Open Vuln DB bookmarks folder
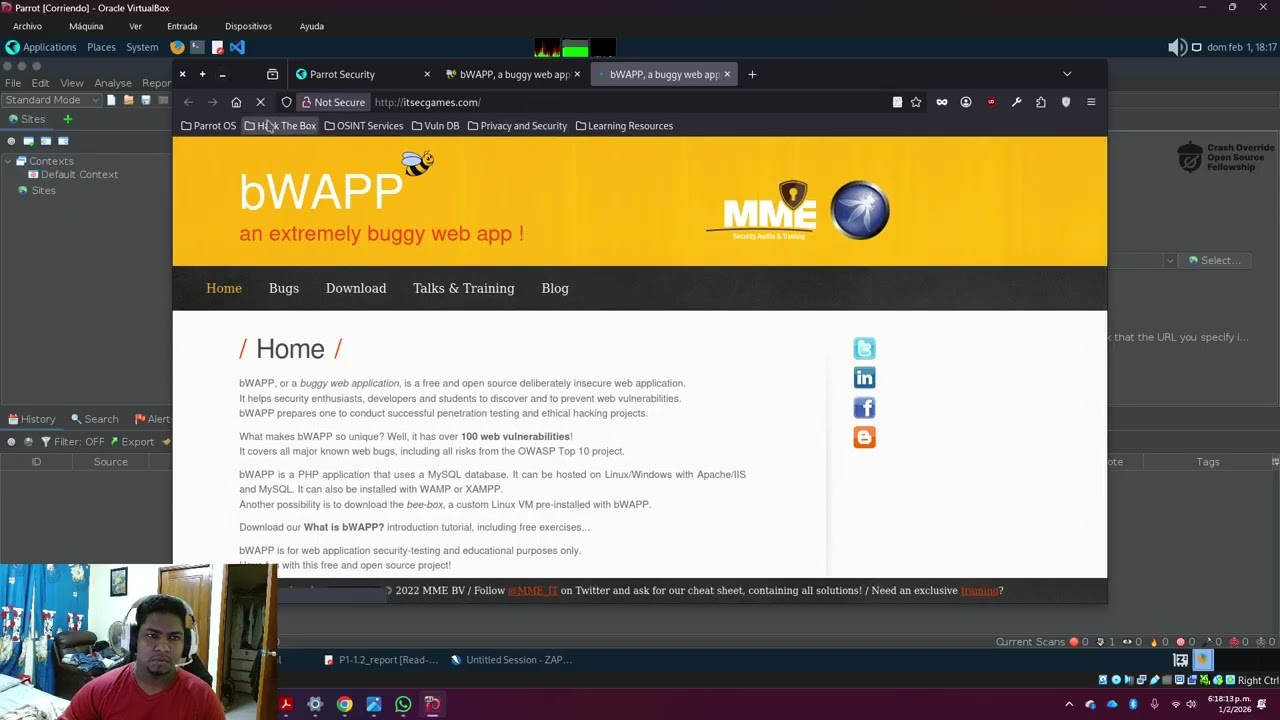The width and height of the screenshot is (1280, 720). coord(435,126)
